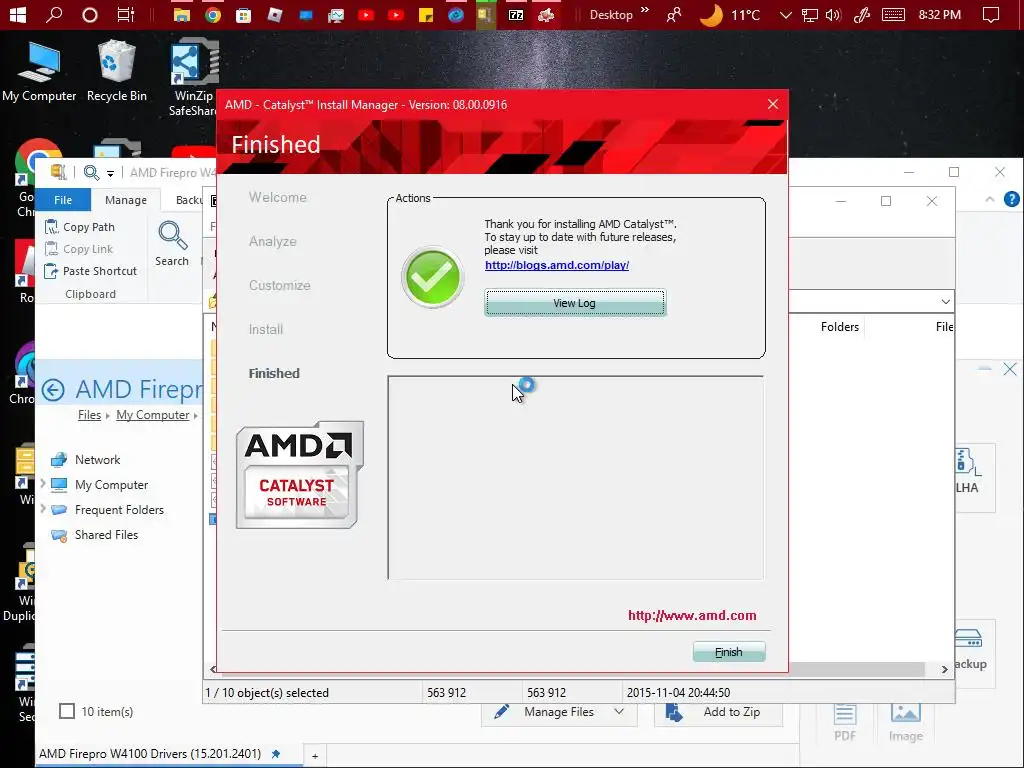Expand the Desktop toolbar chevron on taskbar
The image size is (1024, 768).
(645, 10)
